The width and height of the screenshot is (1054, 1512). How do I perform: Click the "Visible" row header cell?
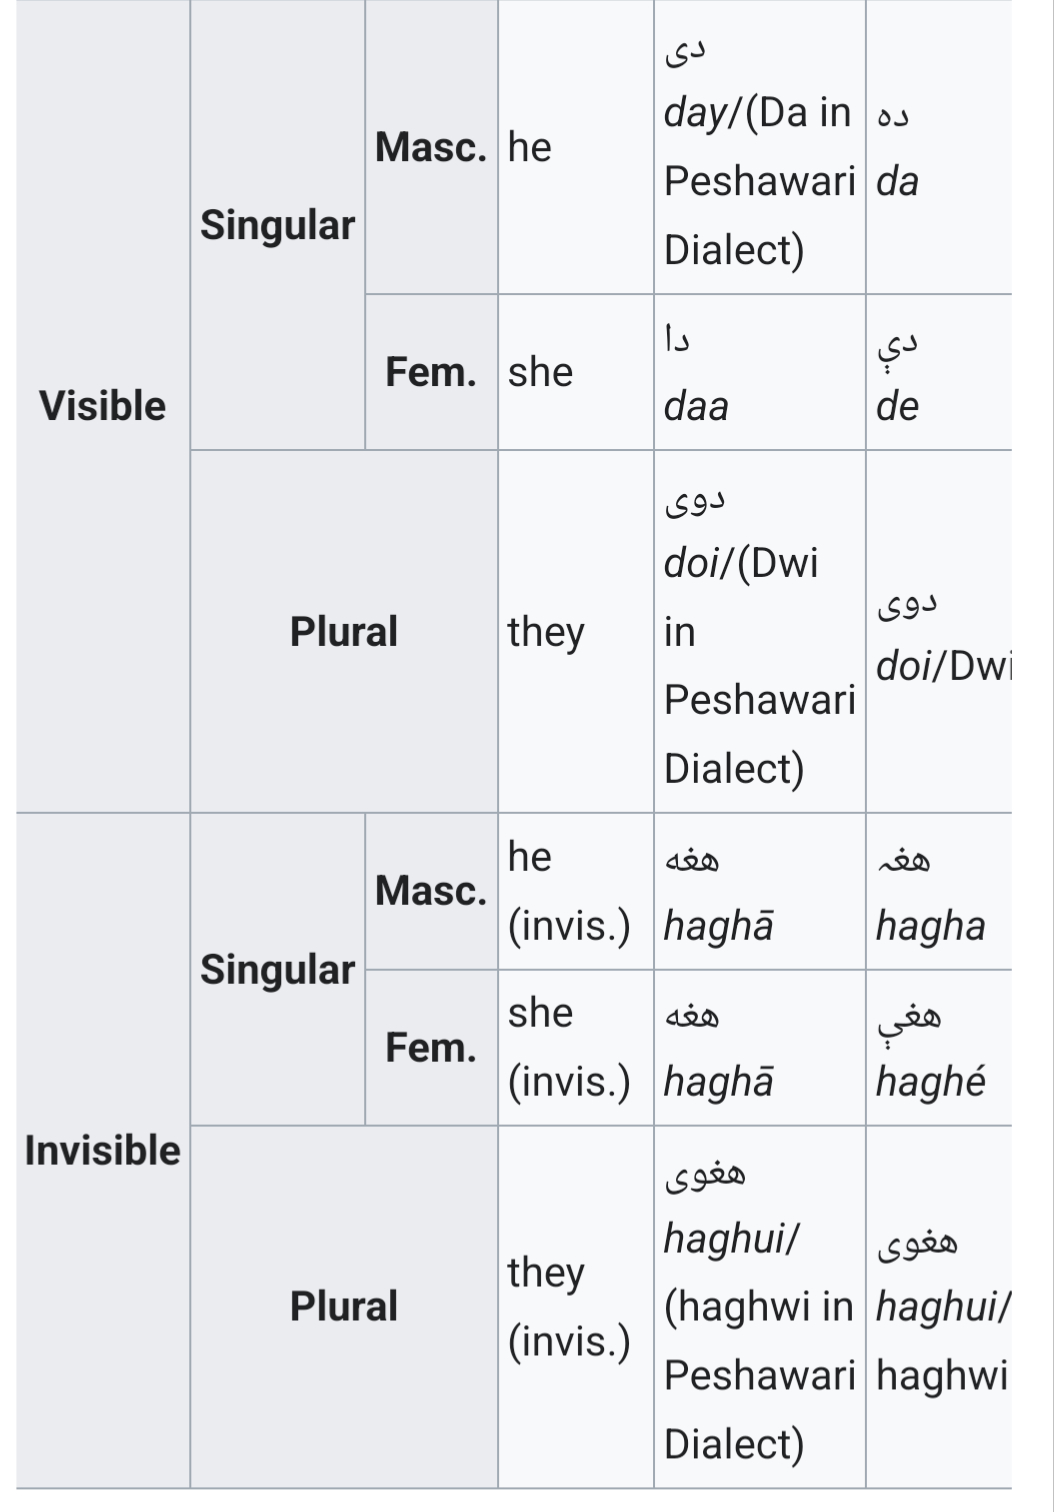click(102, 406)
